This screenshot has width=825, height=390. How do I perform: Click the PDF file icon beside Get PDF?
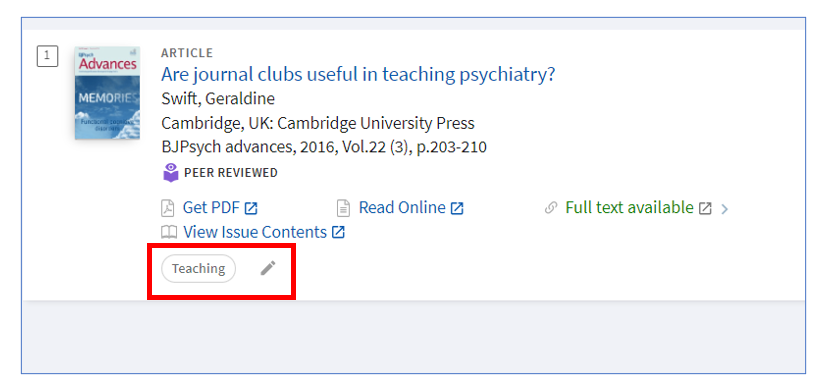point(167,208)
